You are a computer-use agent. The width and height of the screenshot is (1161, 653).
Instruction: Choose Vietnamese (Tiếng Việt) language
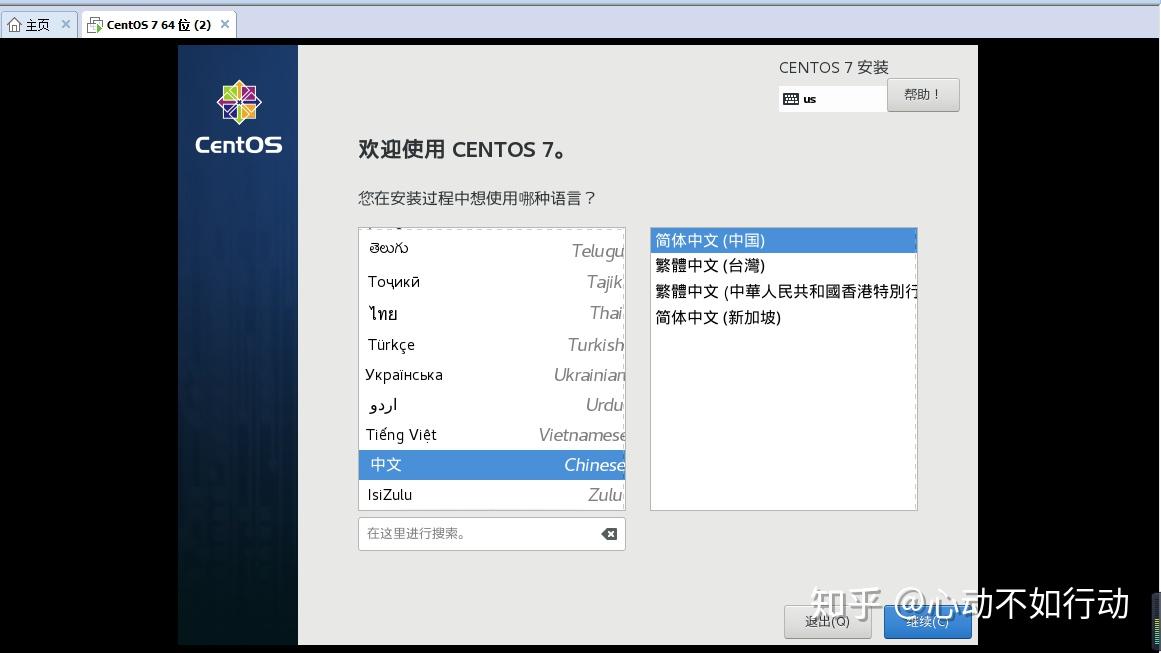tap(492, 435)
